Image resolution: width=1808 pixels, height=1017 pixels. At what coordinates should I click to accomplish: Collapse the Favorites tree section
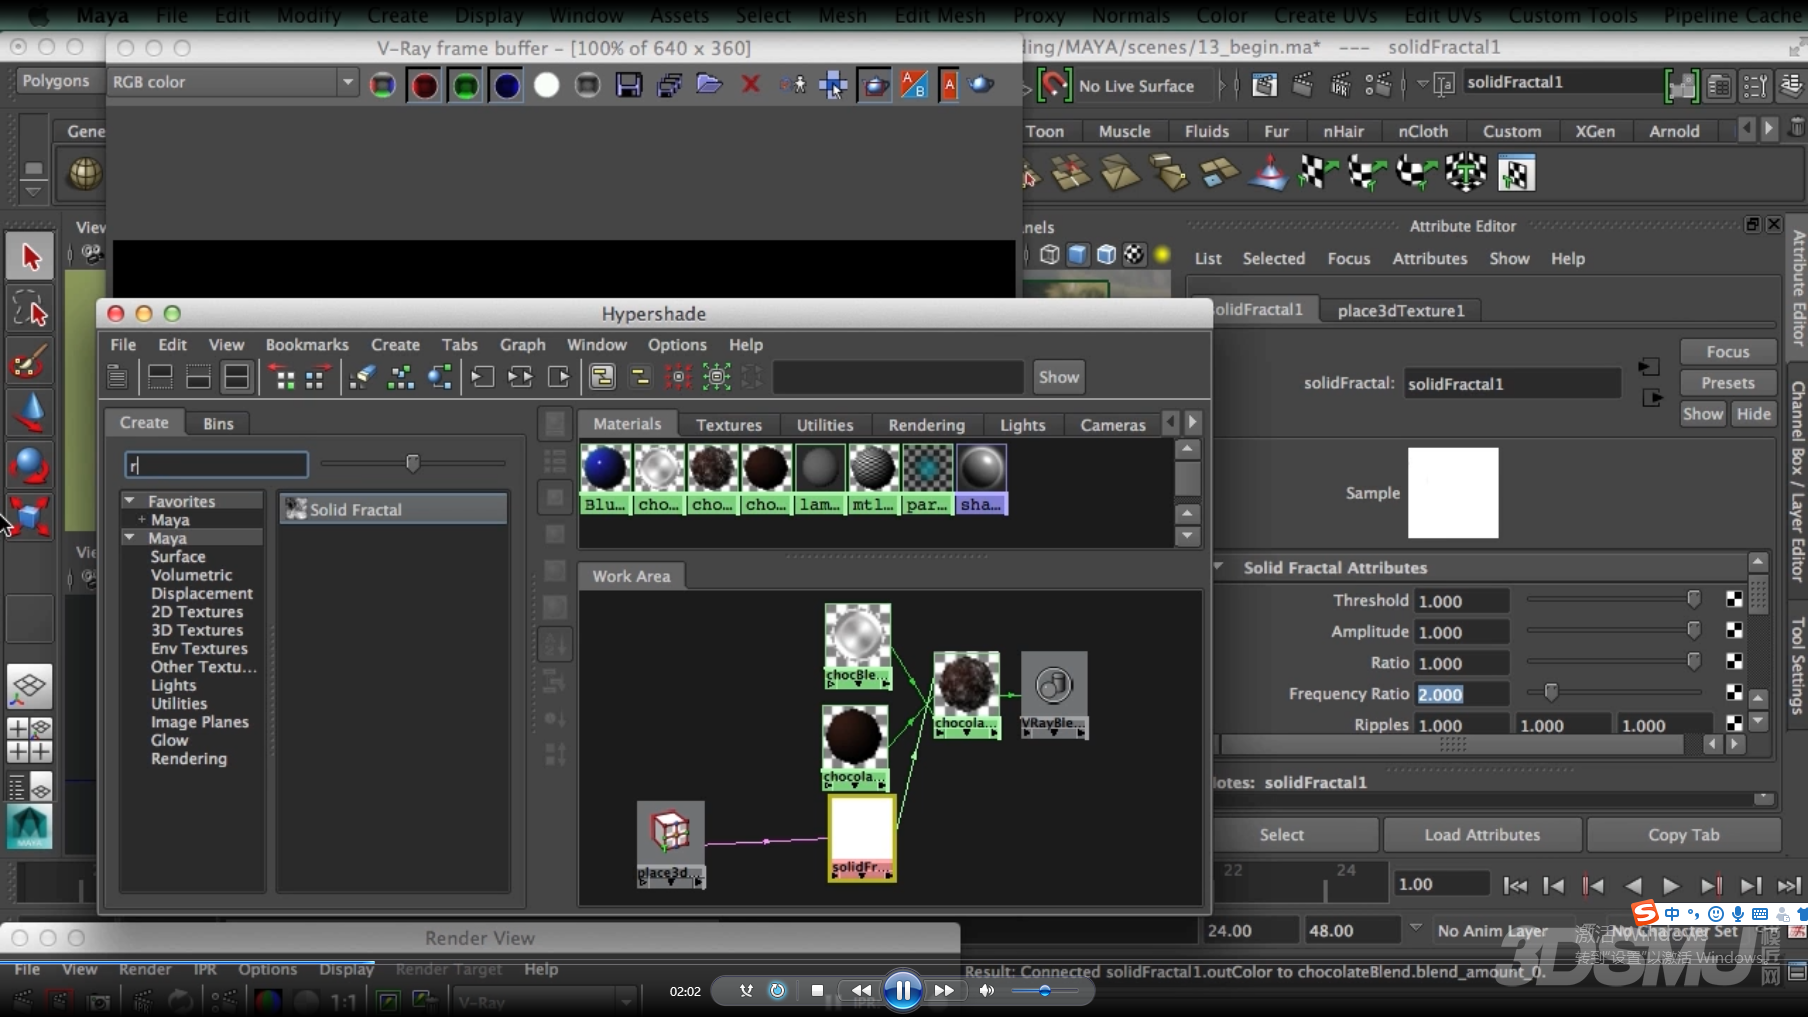(130, 500)
